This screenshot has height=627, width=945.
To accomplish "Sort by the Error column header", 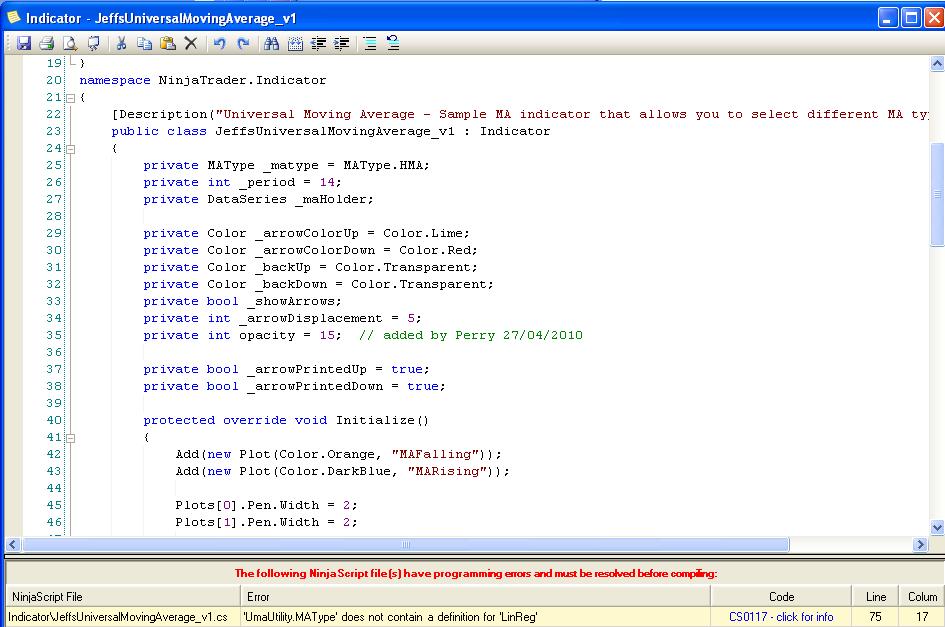I will (x=476, y=596).
